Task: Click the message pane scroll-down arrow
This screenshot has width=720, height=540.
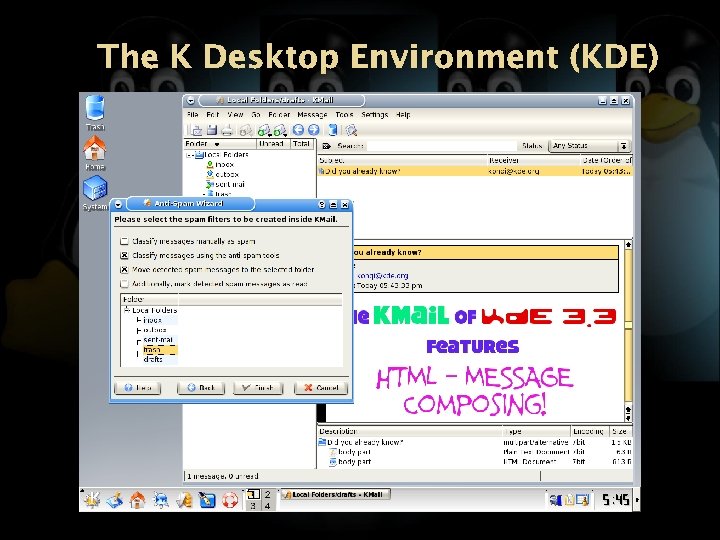Action: click(628, 416)
